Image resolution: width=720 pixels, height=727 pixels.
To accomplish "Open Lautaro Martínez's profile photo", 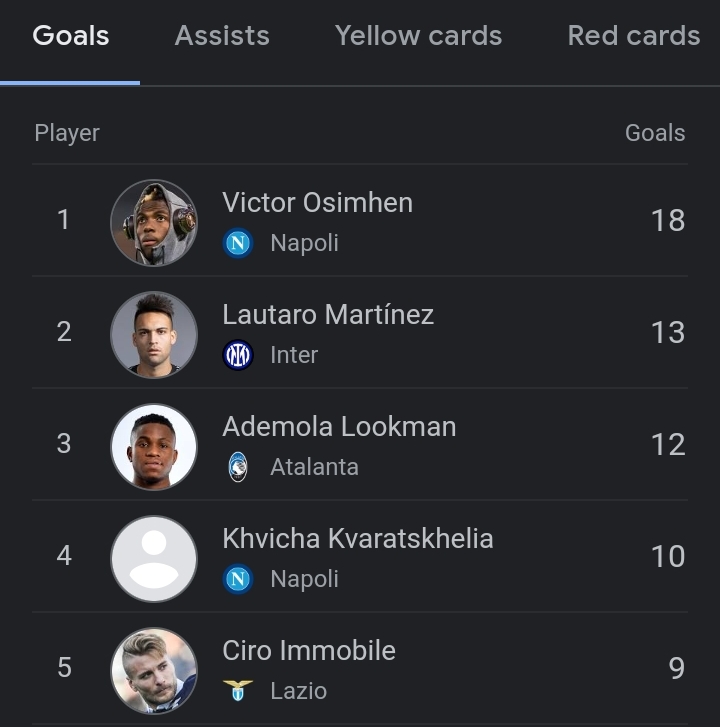I will pyautogui.click(x=154, y=335).
